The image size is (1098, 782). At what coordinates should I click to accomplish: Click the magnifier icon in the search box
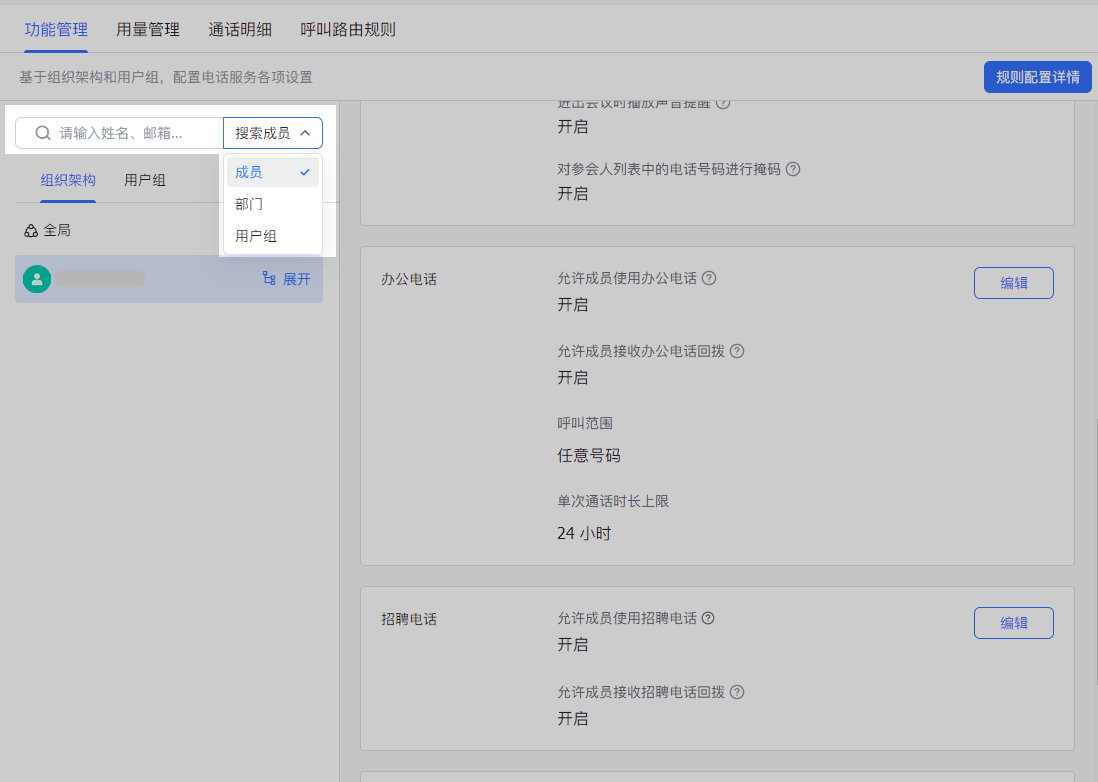pos(43,133)
